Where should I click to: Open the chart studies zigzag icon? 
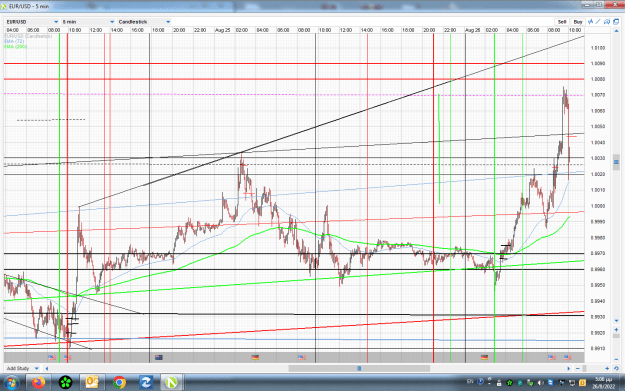(590, 22)
